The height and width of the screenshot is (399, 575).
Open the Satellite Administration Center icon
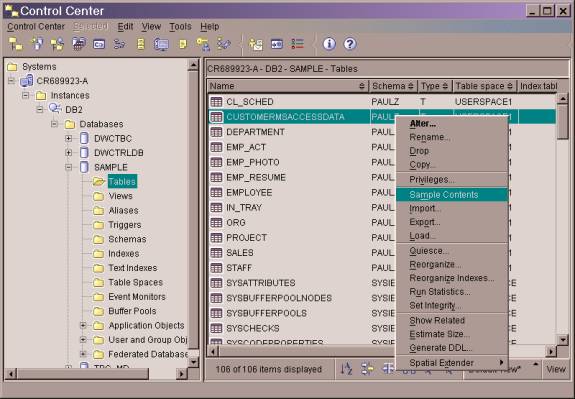57,44
